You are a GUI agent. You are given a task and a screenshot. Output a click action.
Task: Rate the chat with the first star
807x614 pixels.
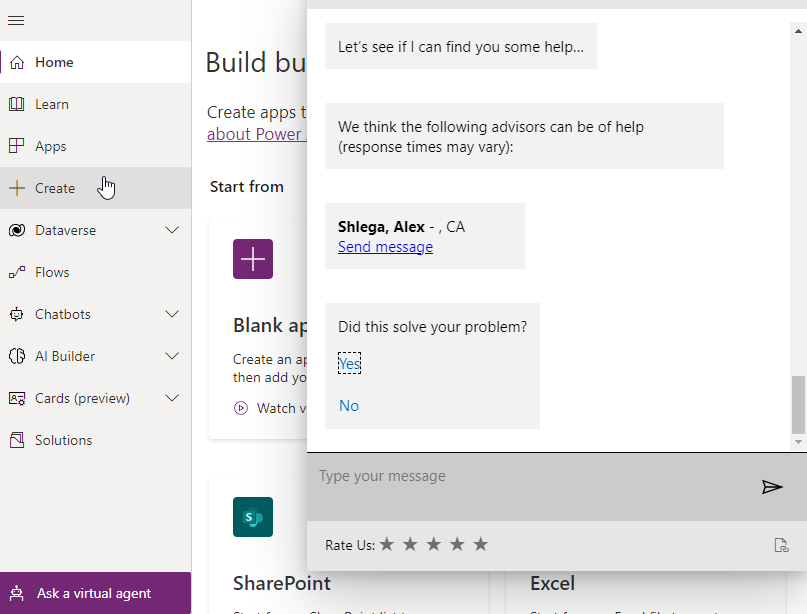[387, 544]
